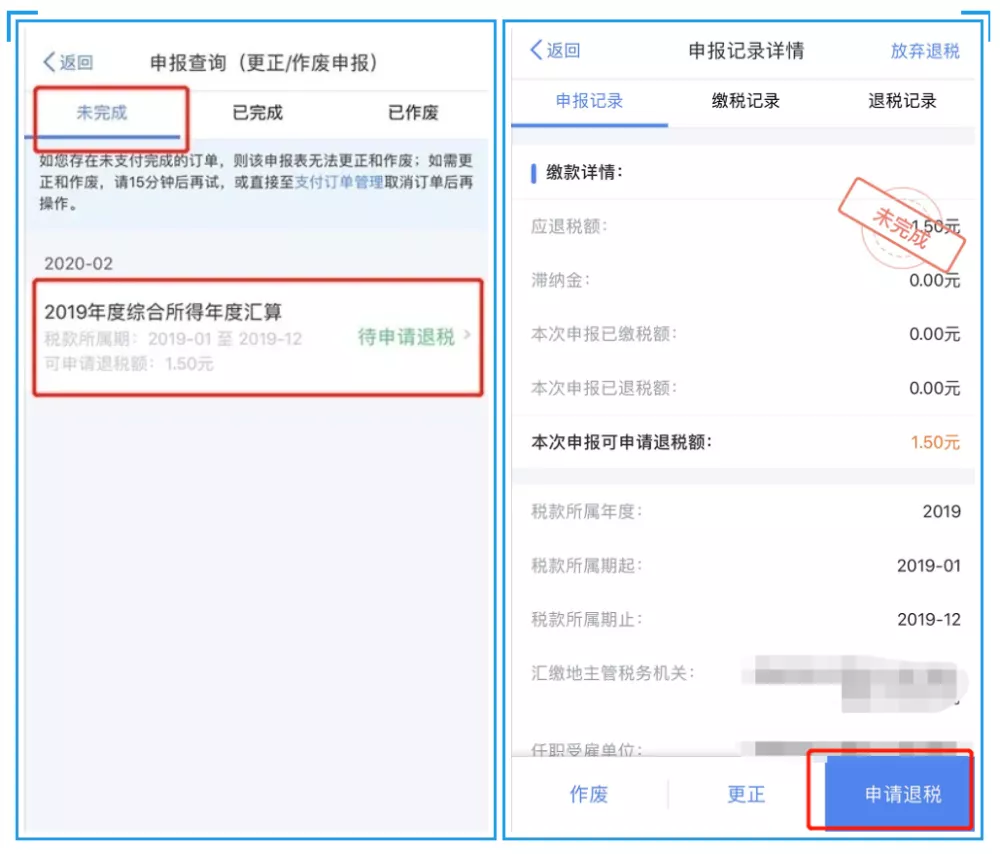Tap the chevron next to 待申请退税
This screenshot has width=1000, height=854.
pyautogui.click(x=467, y=334)
